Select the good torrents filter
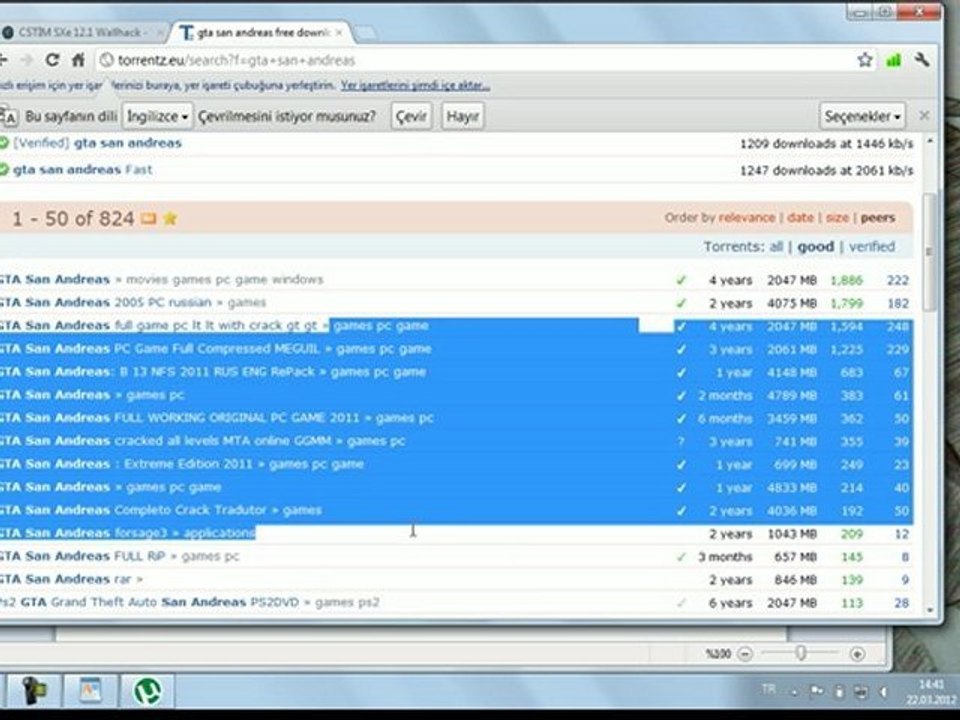Image resolution: width=960 pixels, height=720 pixels. [x=816, y=247]
